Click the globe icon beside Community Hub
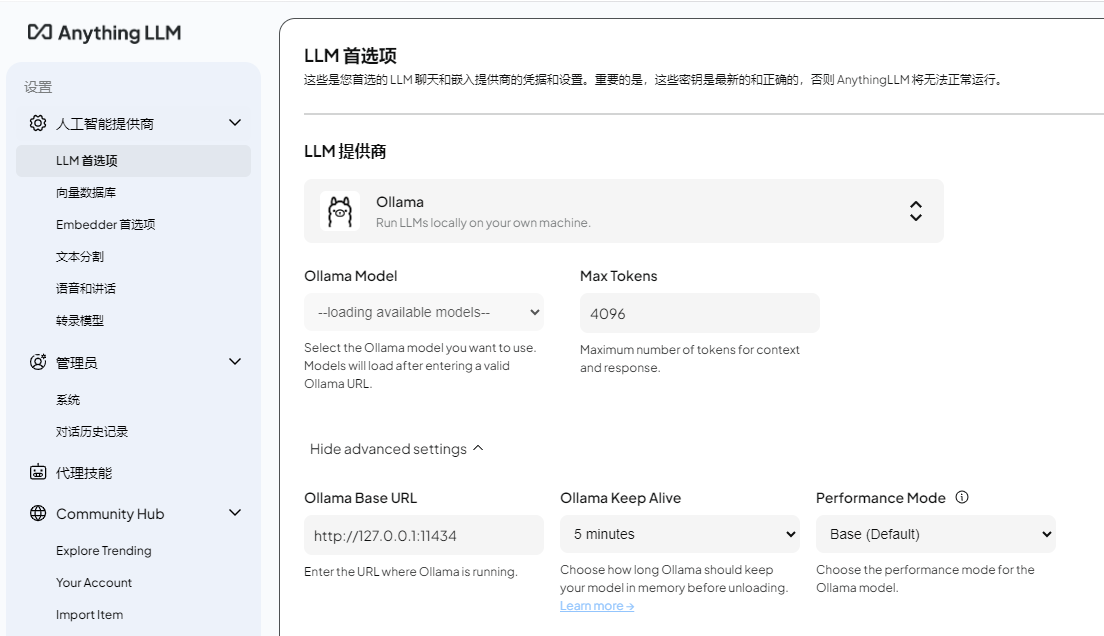The height and width of the screenshot is (636, 1104). click(x=38, y=513)
